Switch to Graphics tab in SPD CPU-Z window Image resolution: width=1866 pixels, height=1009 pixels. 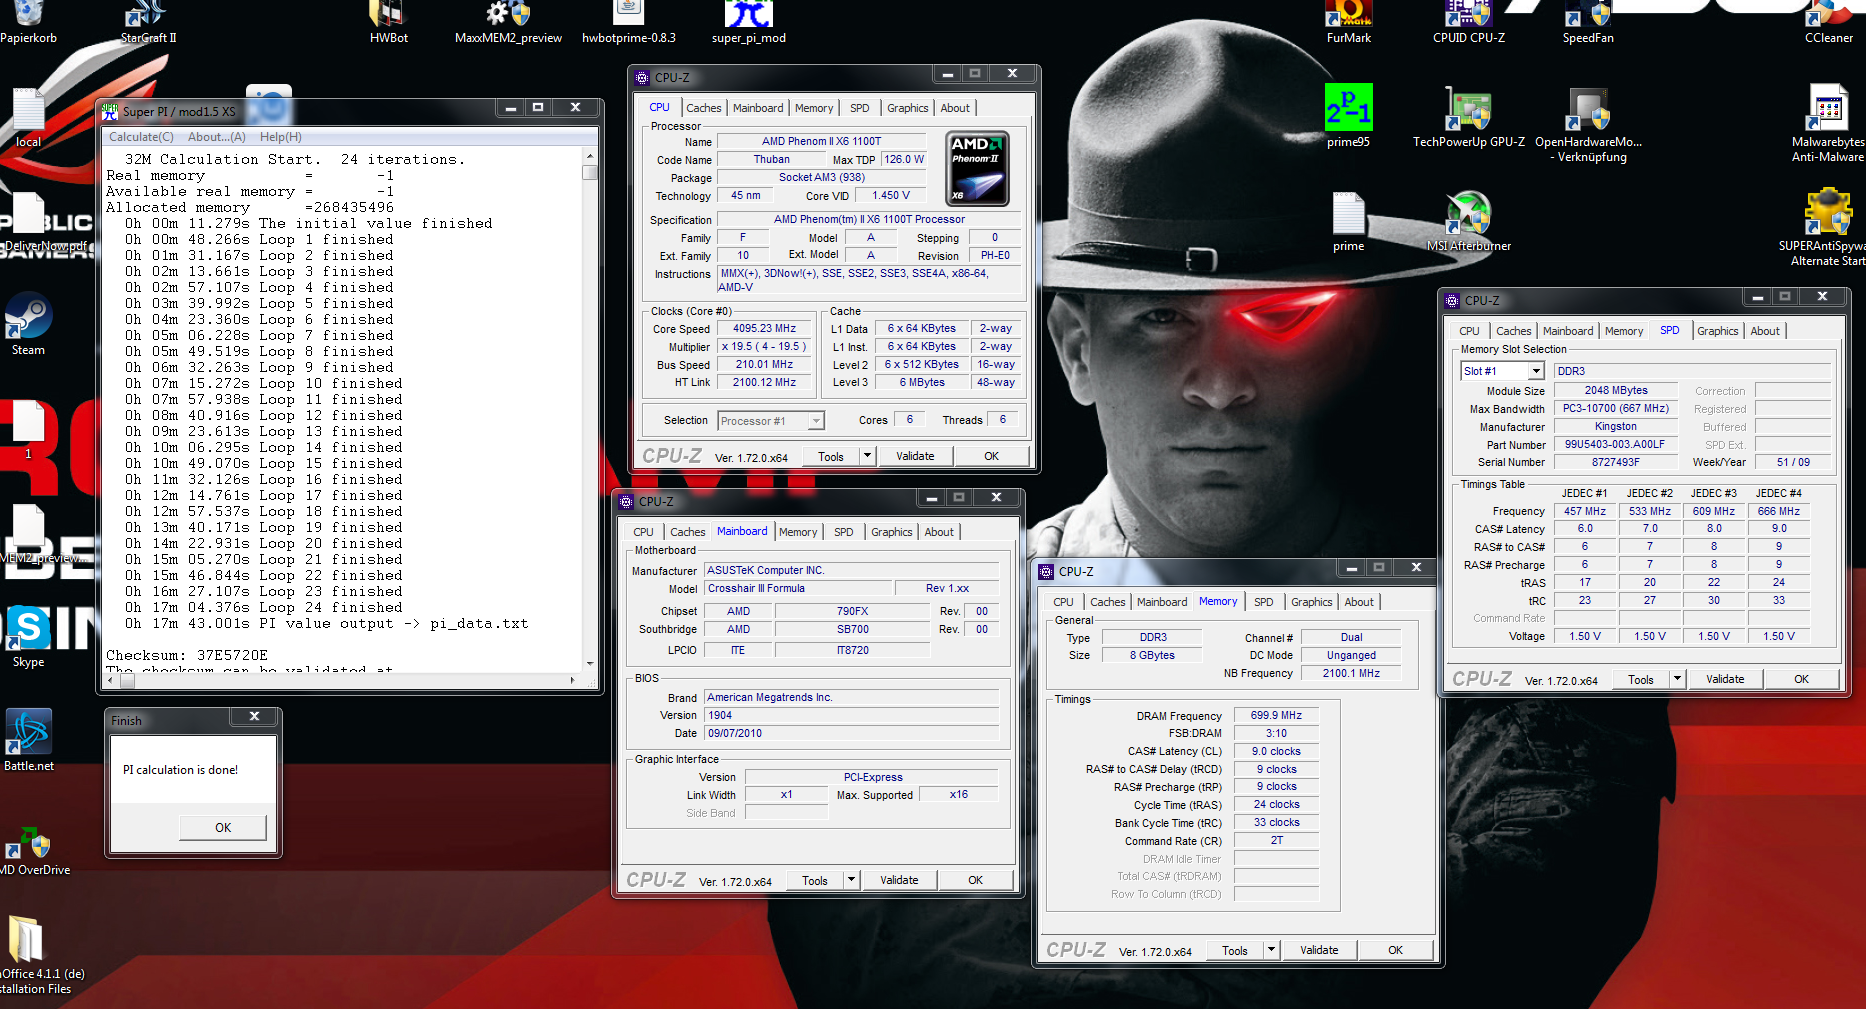tap(1717, 331)
